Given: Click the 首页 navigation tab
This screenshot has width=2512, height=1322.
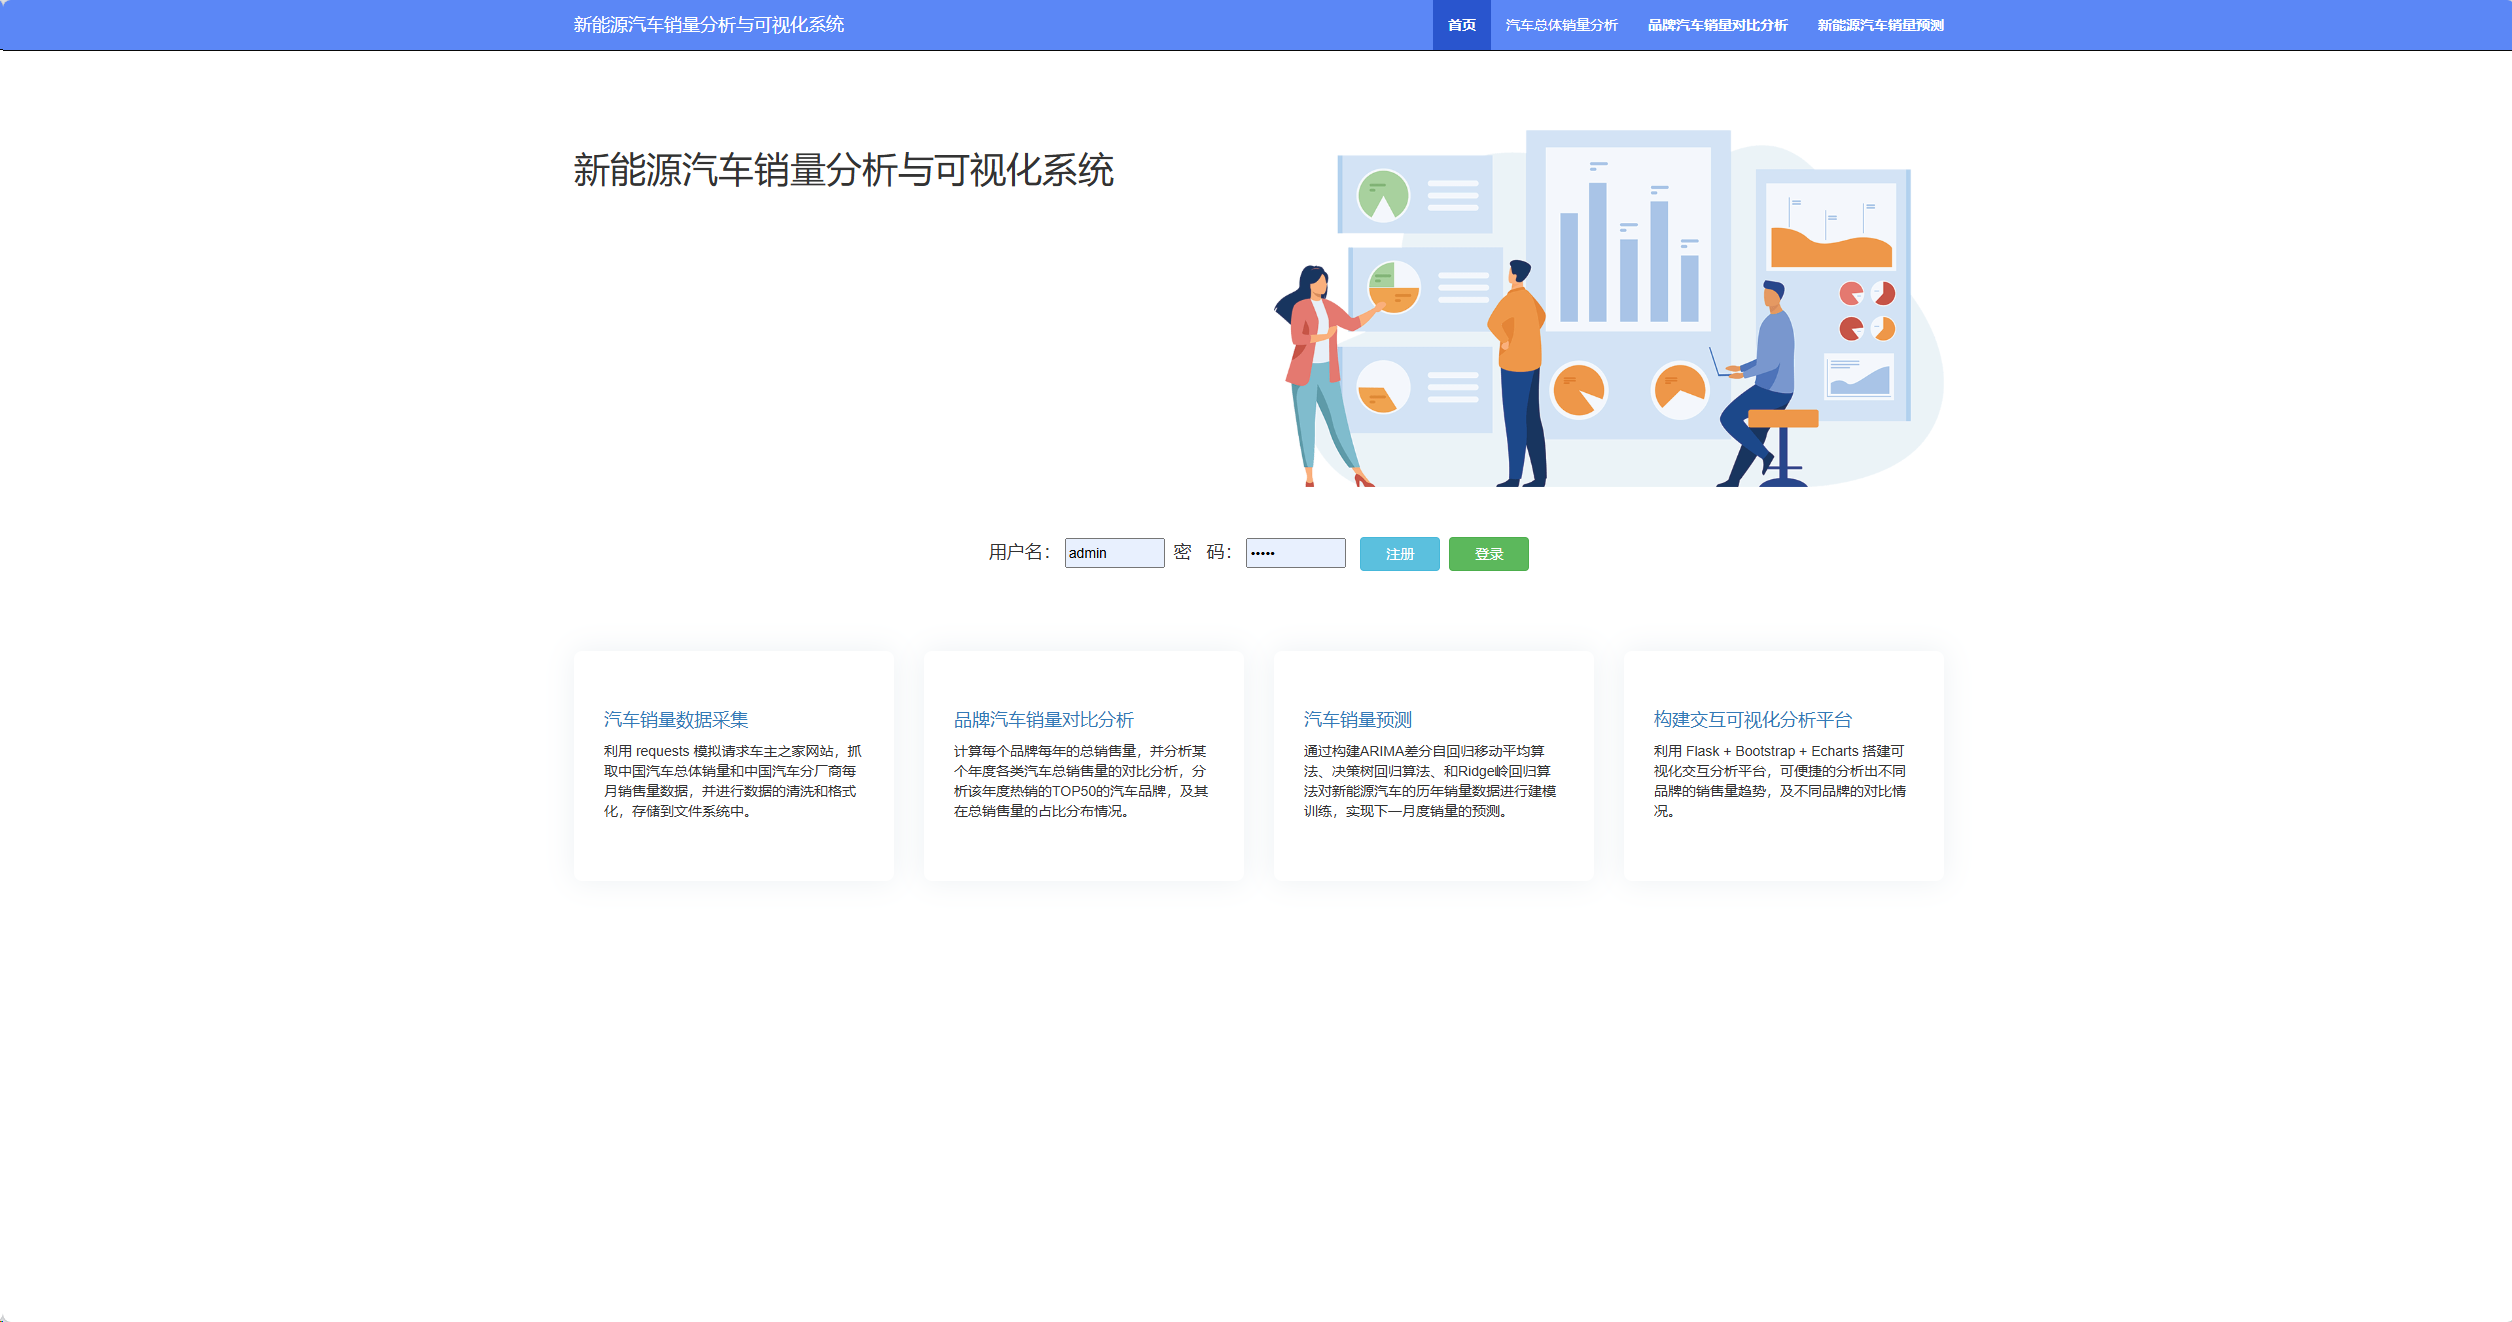Looking at the screenshot, I should tap(1461, 25).
